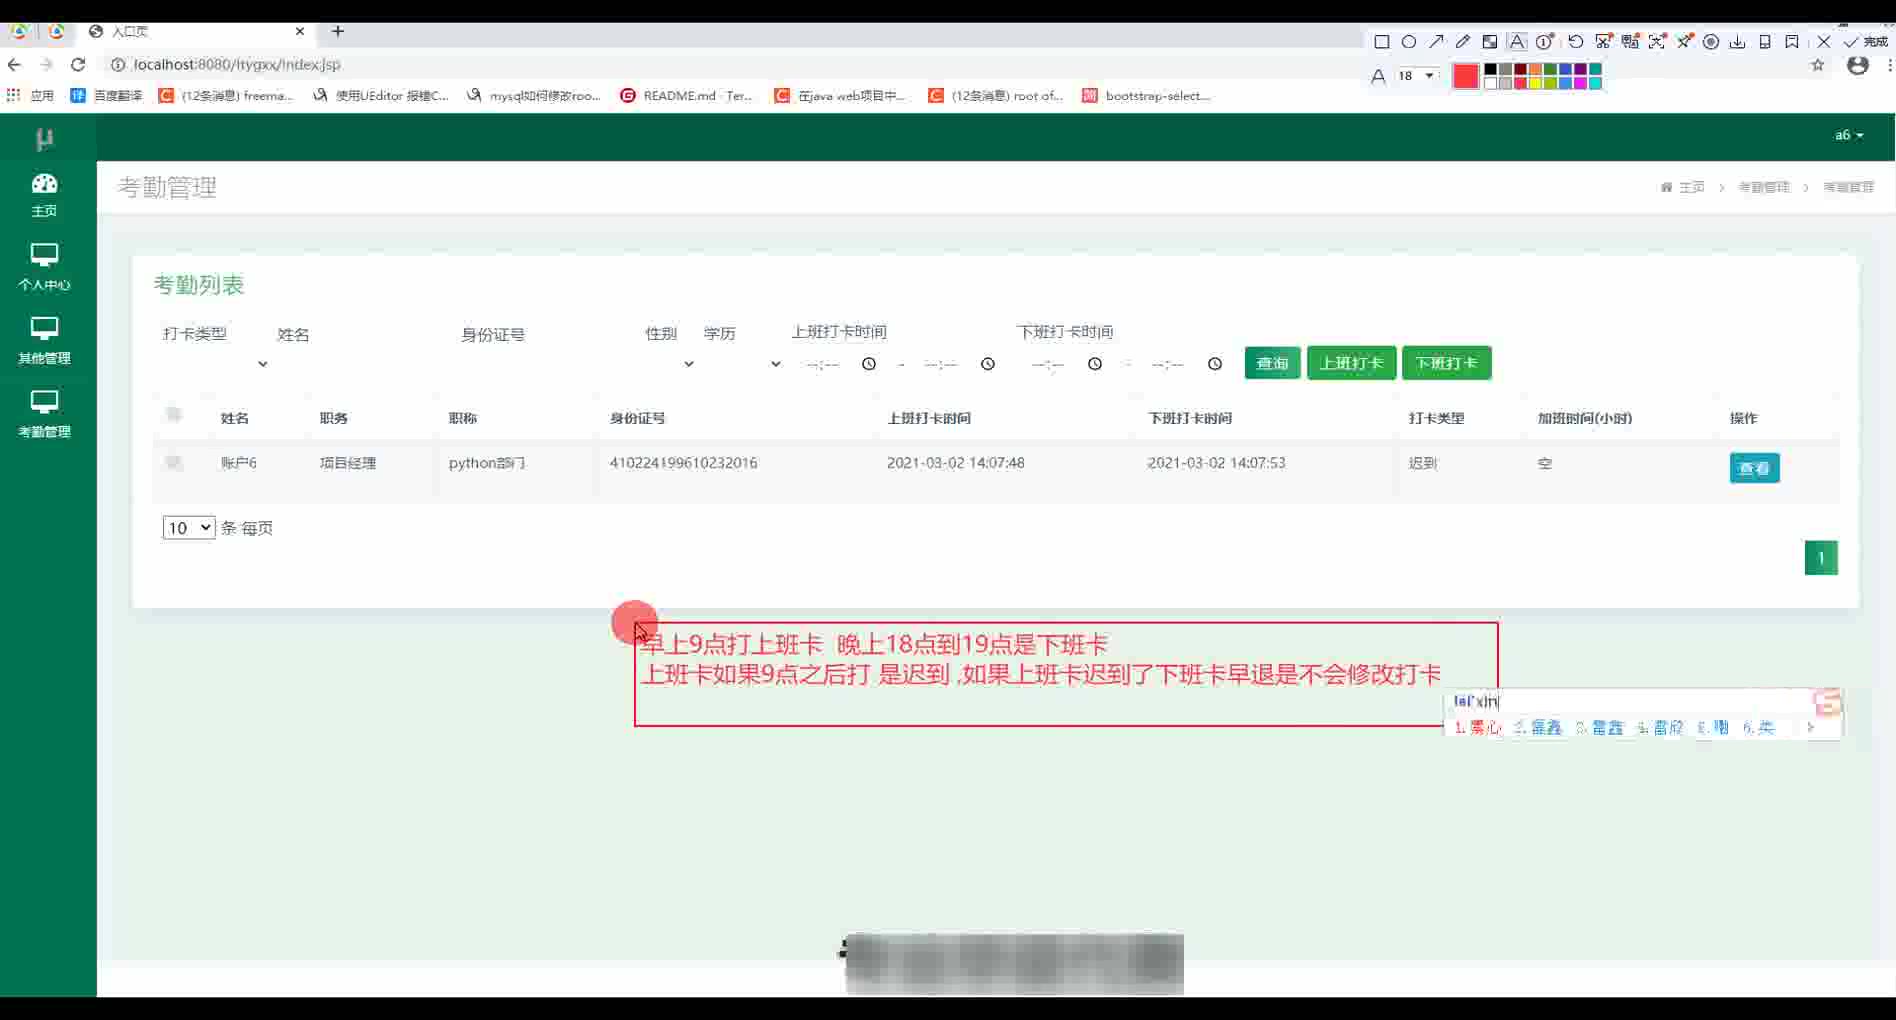
Task: Click the 身份证号 search input field
Action: pos(545,364)
